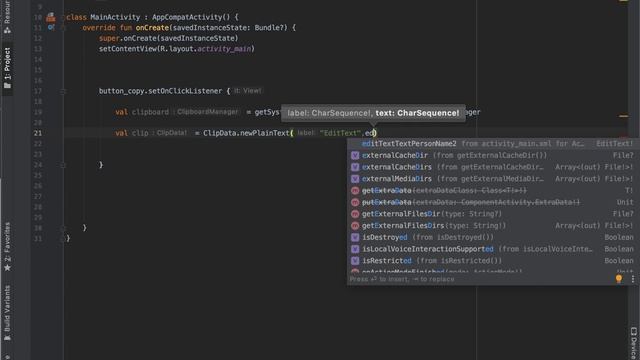The height and width of the screenshot is (360, 640).
Task: Click the warning stripe mark beside line 19
Action: [x=623, y=116]
